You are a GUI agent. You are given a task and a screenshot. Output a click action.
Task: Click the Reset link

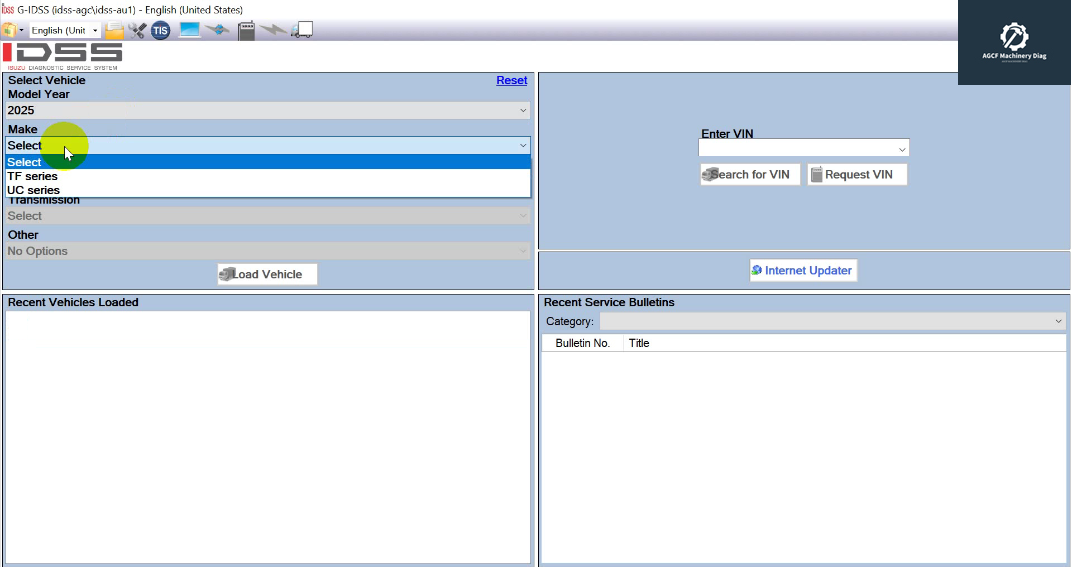point(511,80)
